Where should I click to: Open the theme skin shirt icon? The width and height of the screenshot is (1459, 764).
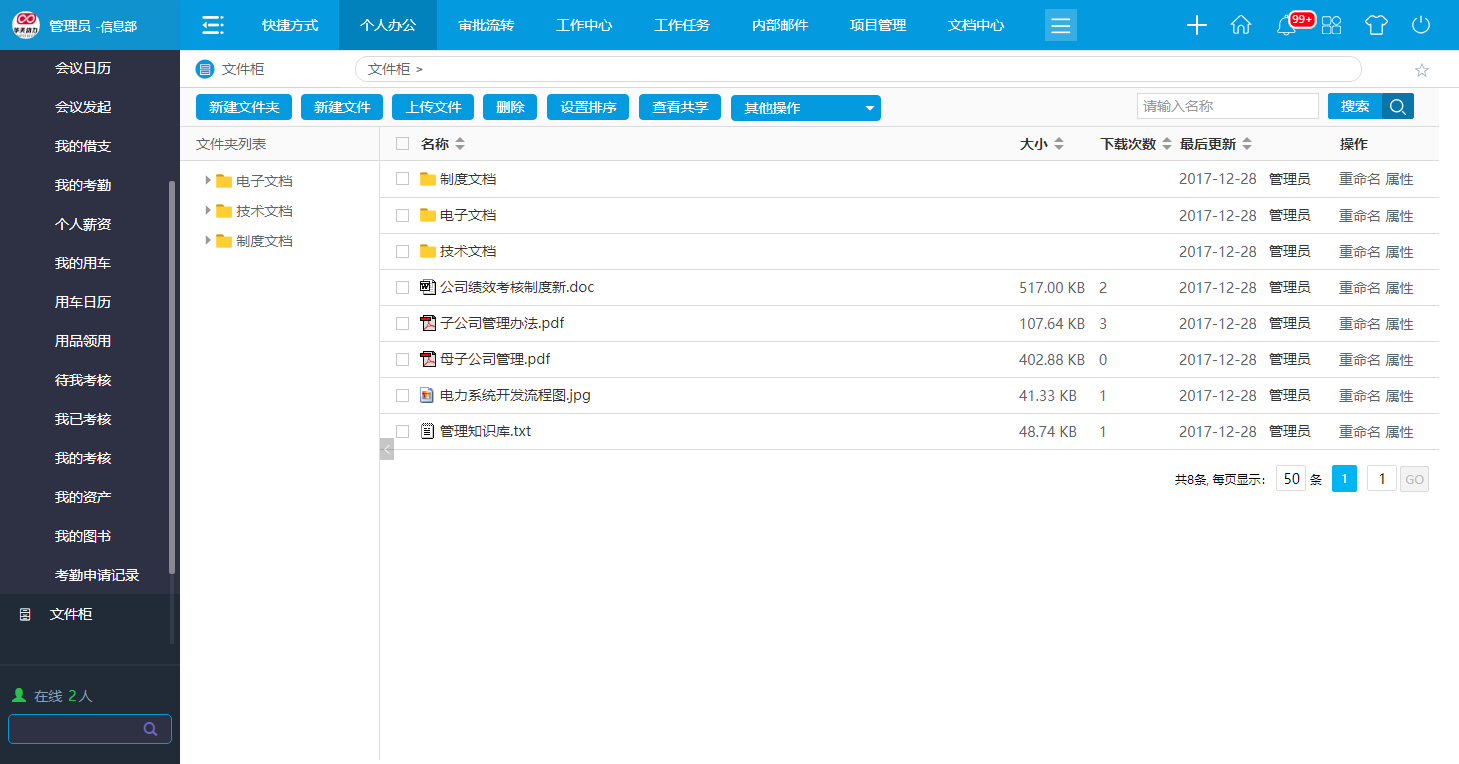pos(1376,25)
